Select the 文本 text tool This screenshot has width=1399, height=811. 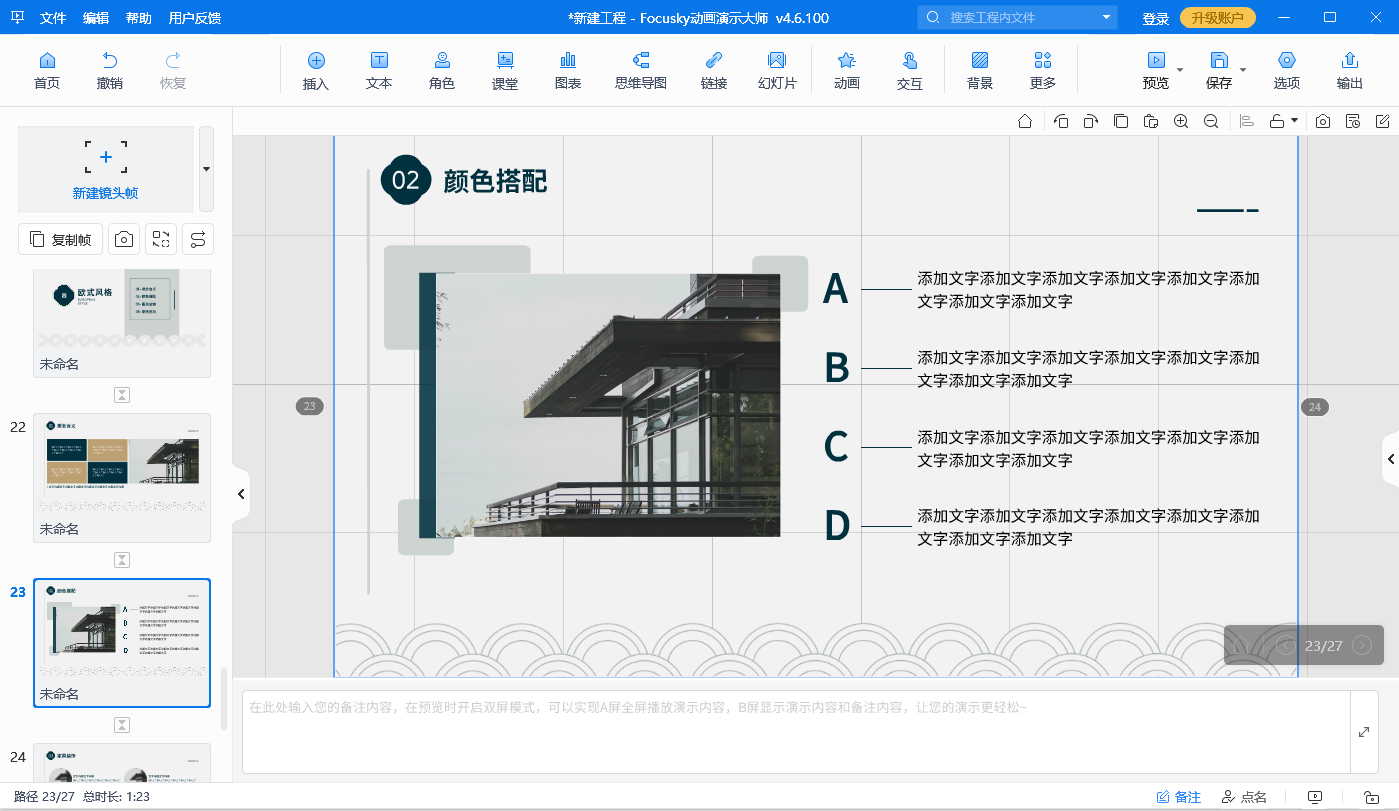pyautogui.click(x=379, y=70)
